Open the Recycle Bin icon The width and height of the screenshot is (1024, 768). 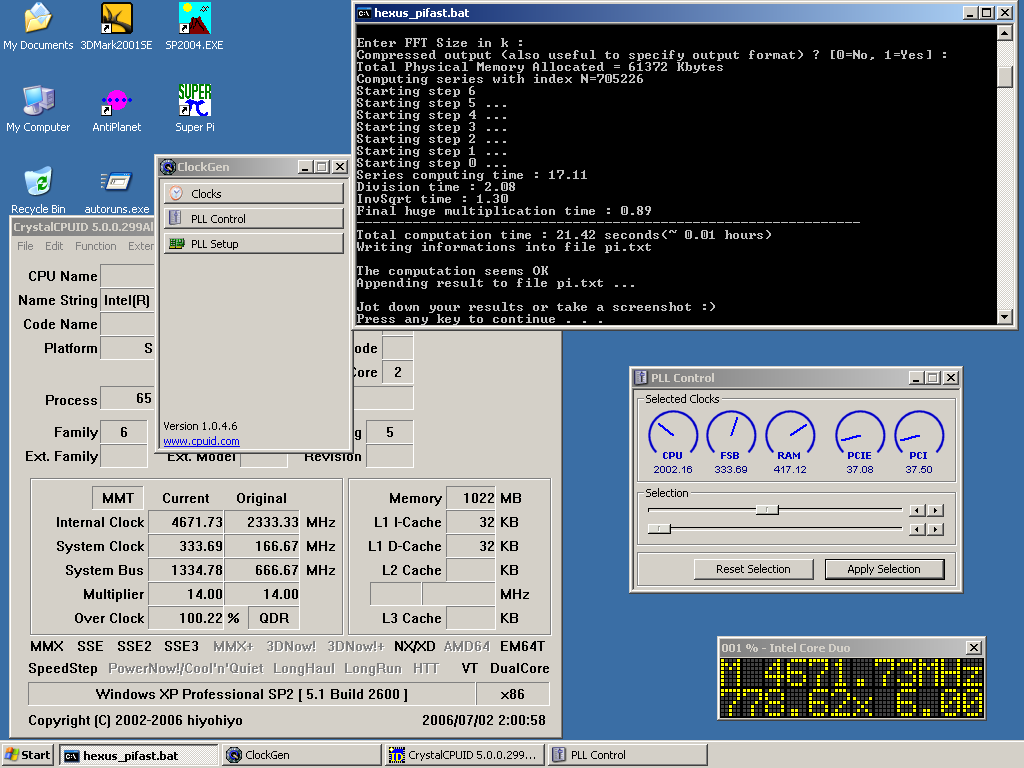[38, 191]
